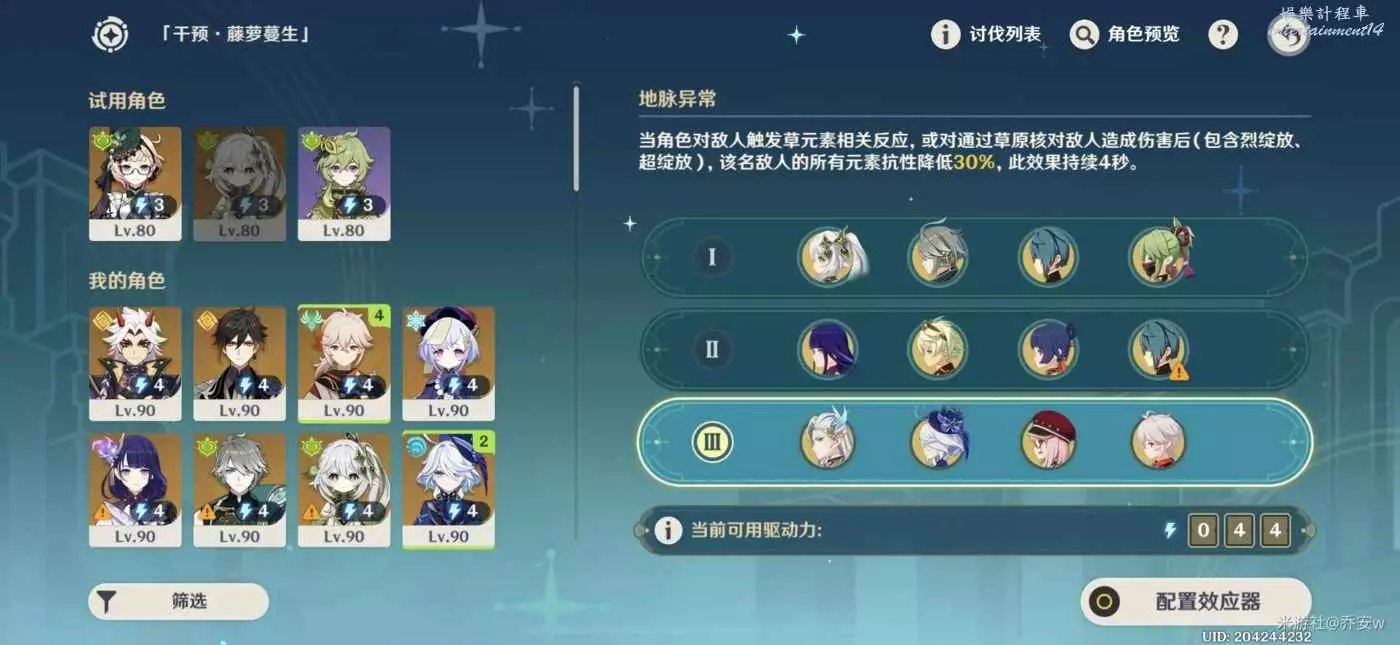Select team I round marker
This screenshot has height=645, width=1400.
point(712,257)
